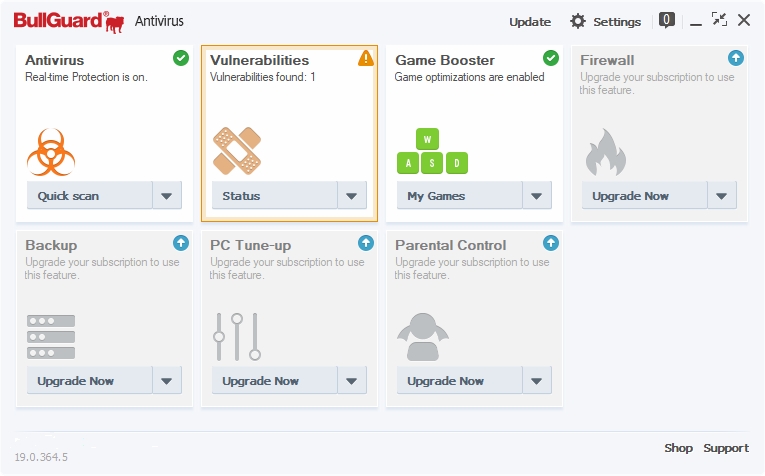The height and width of the screenshot is (476, 765).
Task: Click the server stack Backup icon
Action: pos(51,337)
